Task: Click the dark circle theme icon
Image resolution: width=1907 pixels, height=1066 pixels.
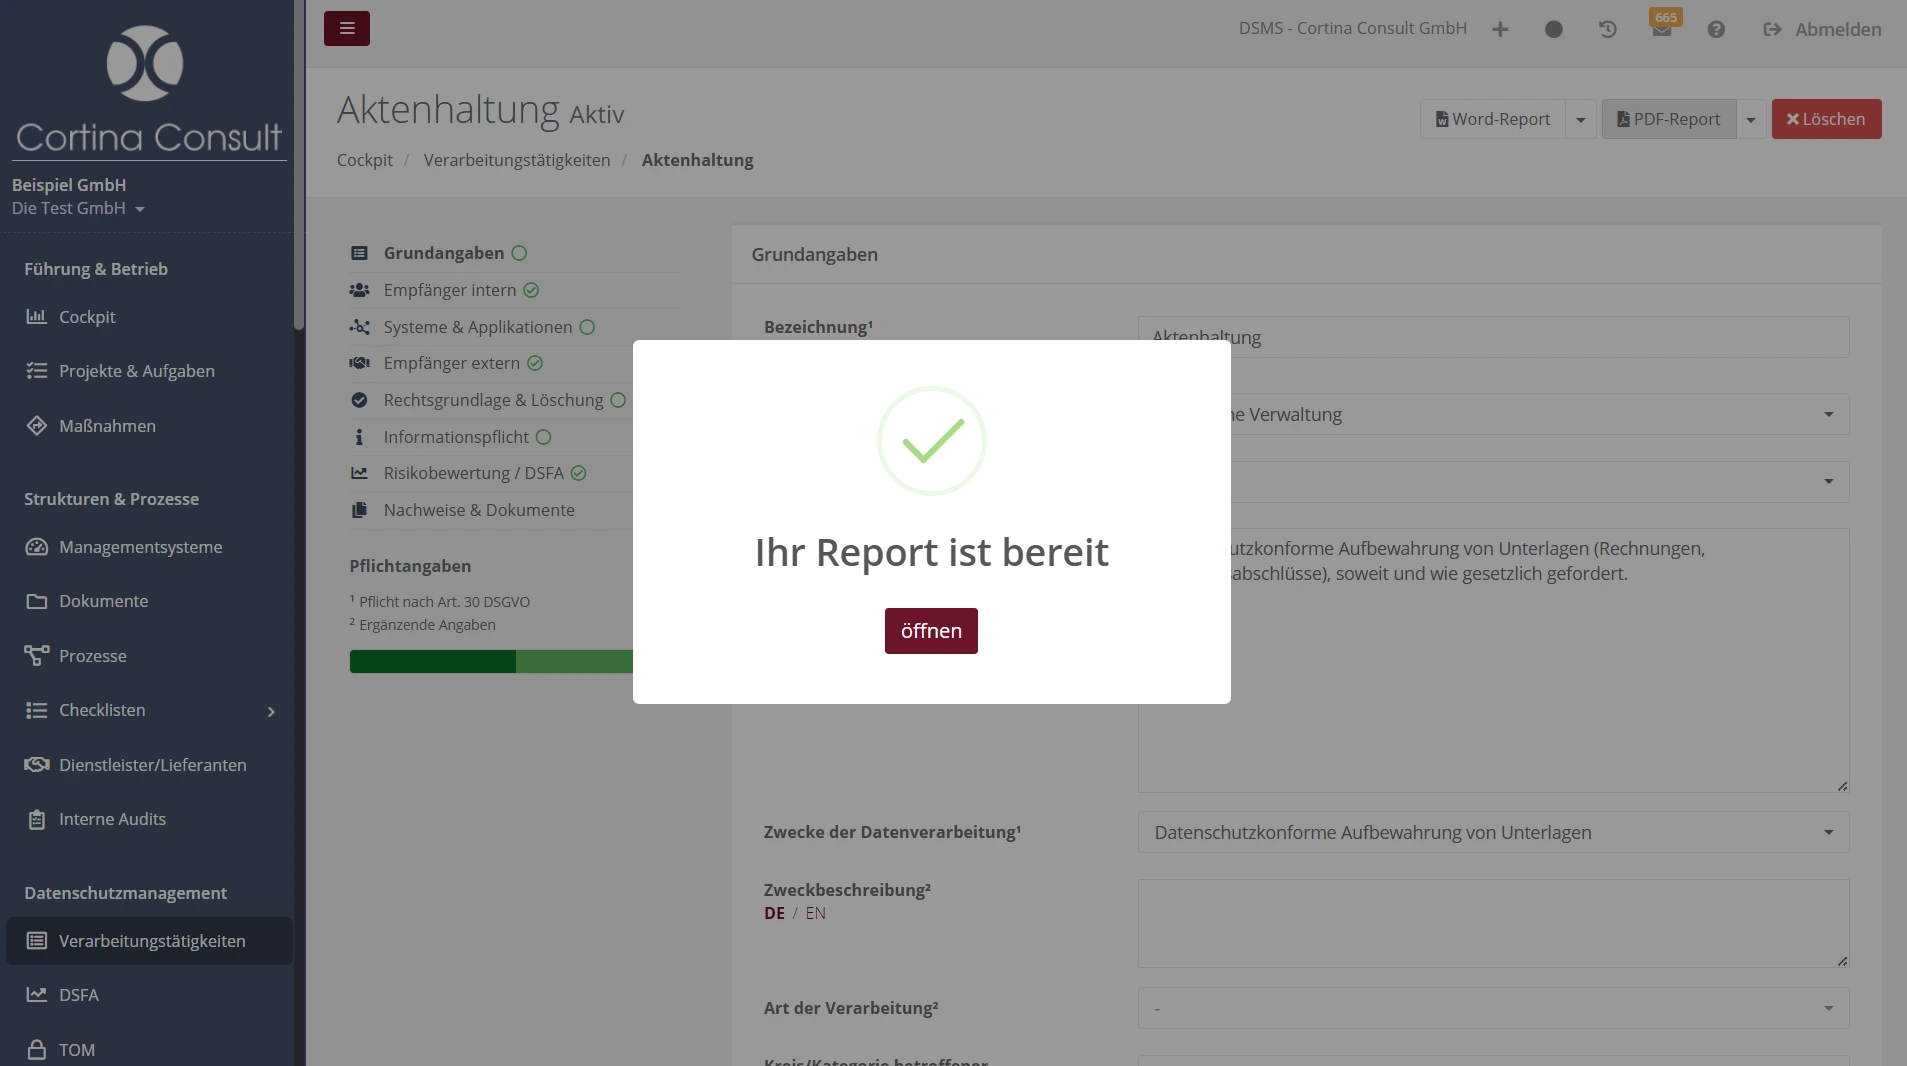Action: click(x=1553, y=30)
